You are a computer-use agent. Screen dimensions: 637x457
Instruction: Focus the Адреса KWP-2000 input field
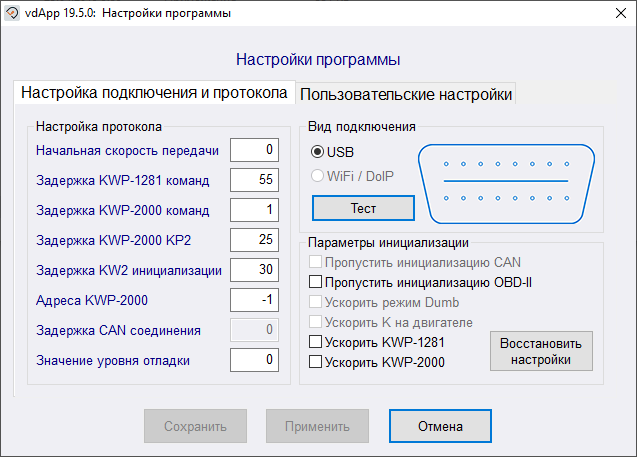coord(254,300)
